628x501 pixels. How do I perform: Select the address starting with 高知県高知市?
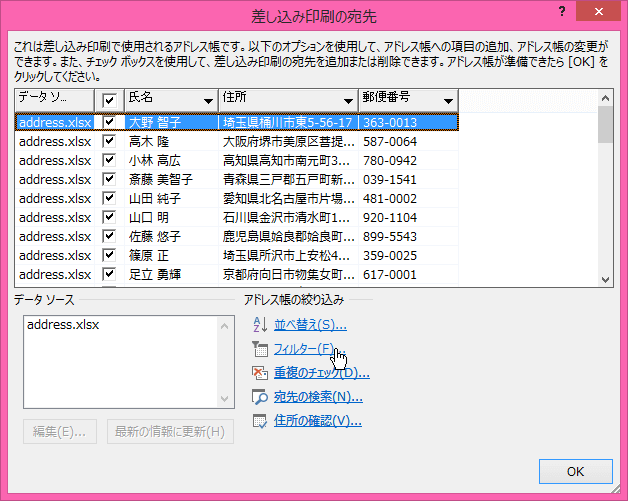point(286,161)
